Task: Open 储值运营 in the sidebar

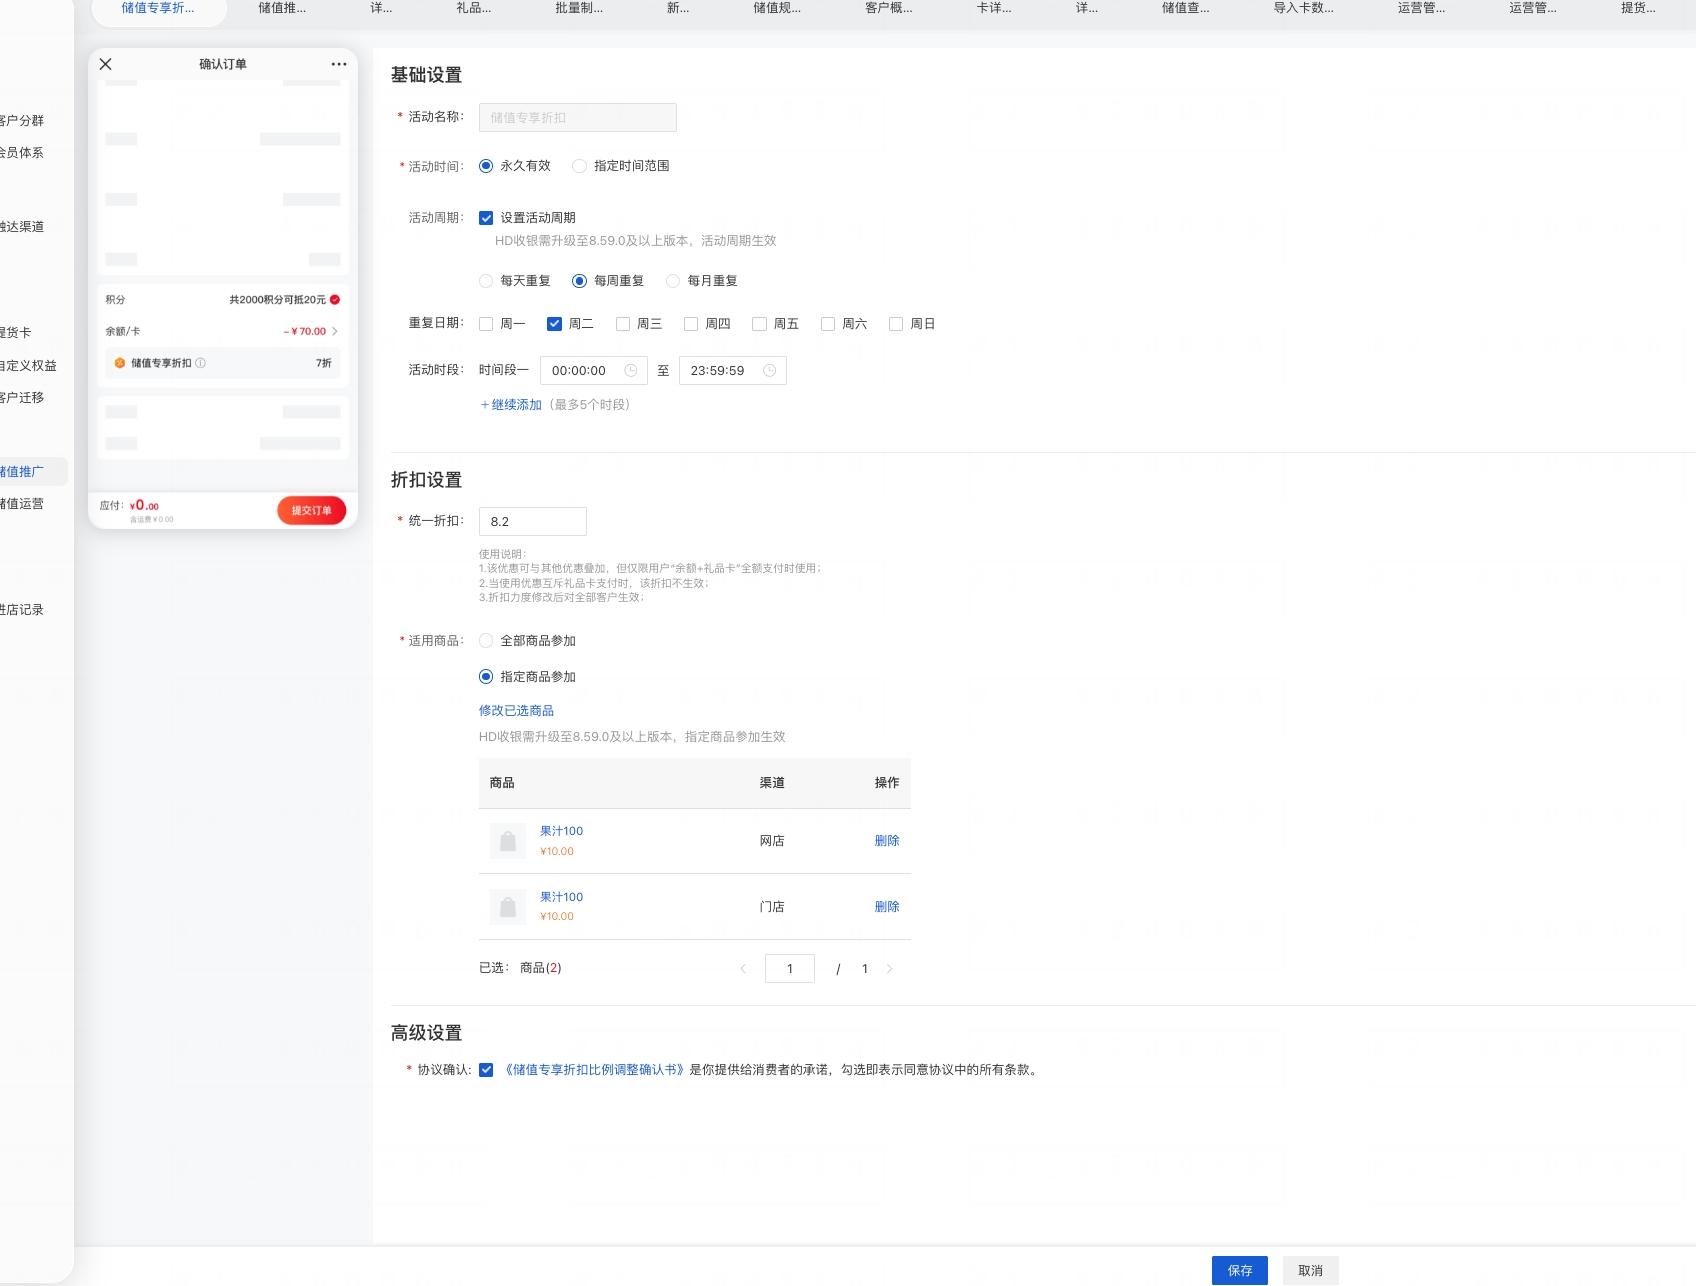Action: [x=22, y=504]
